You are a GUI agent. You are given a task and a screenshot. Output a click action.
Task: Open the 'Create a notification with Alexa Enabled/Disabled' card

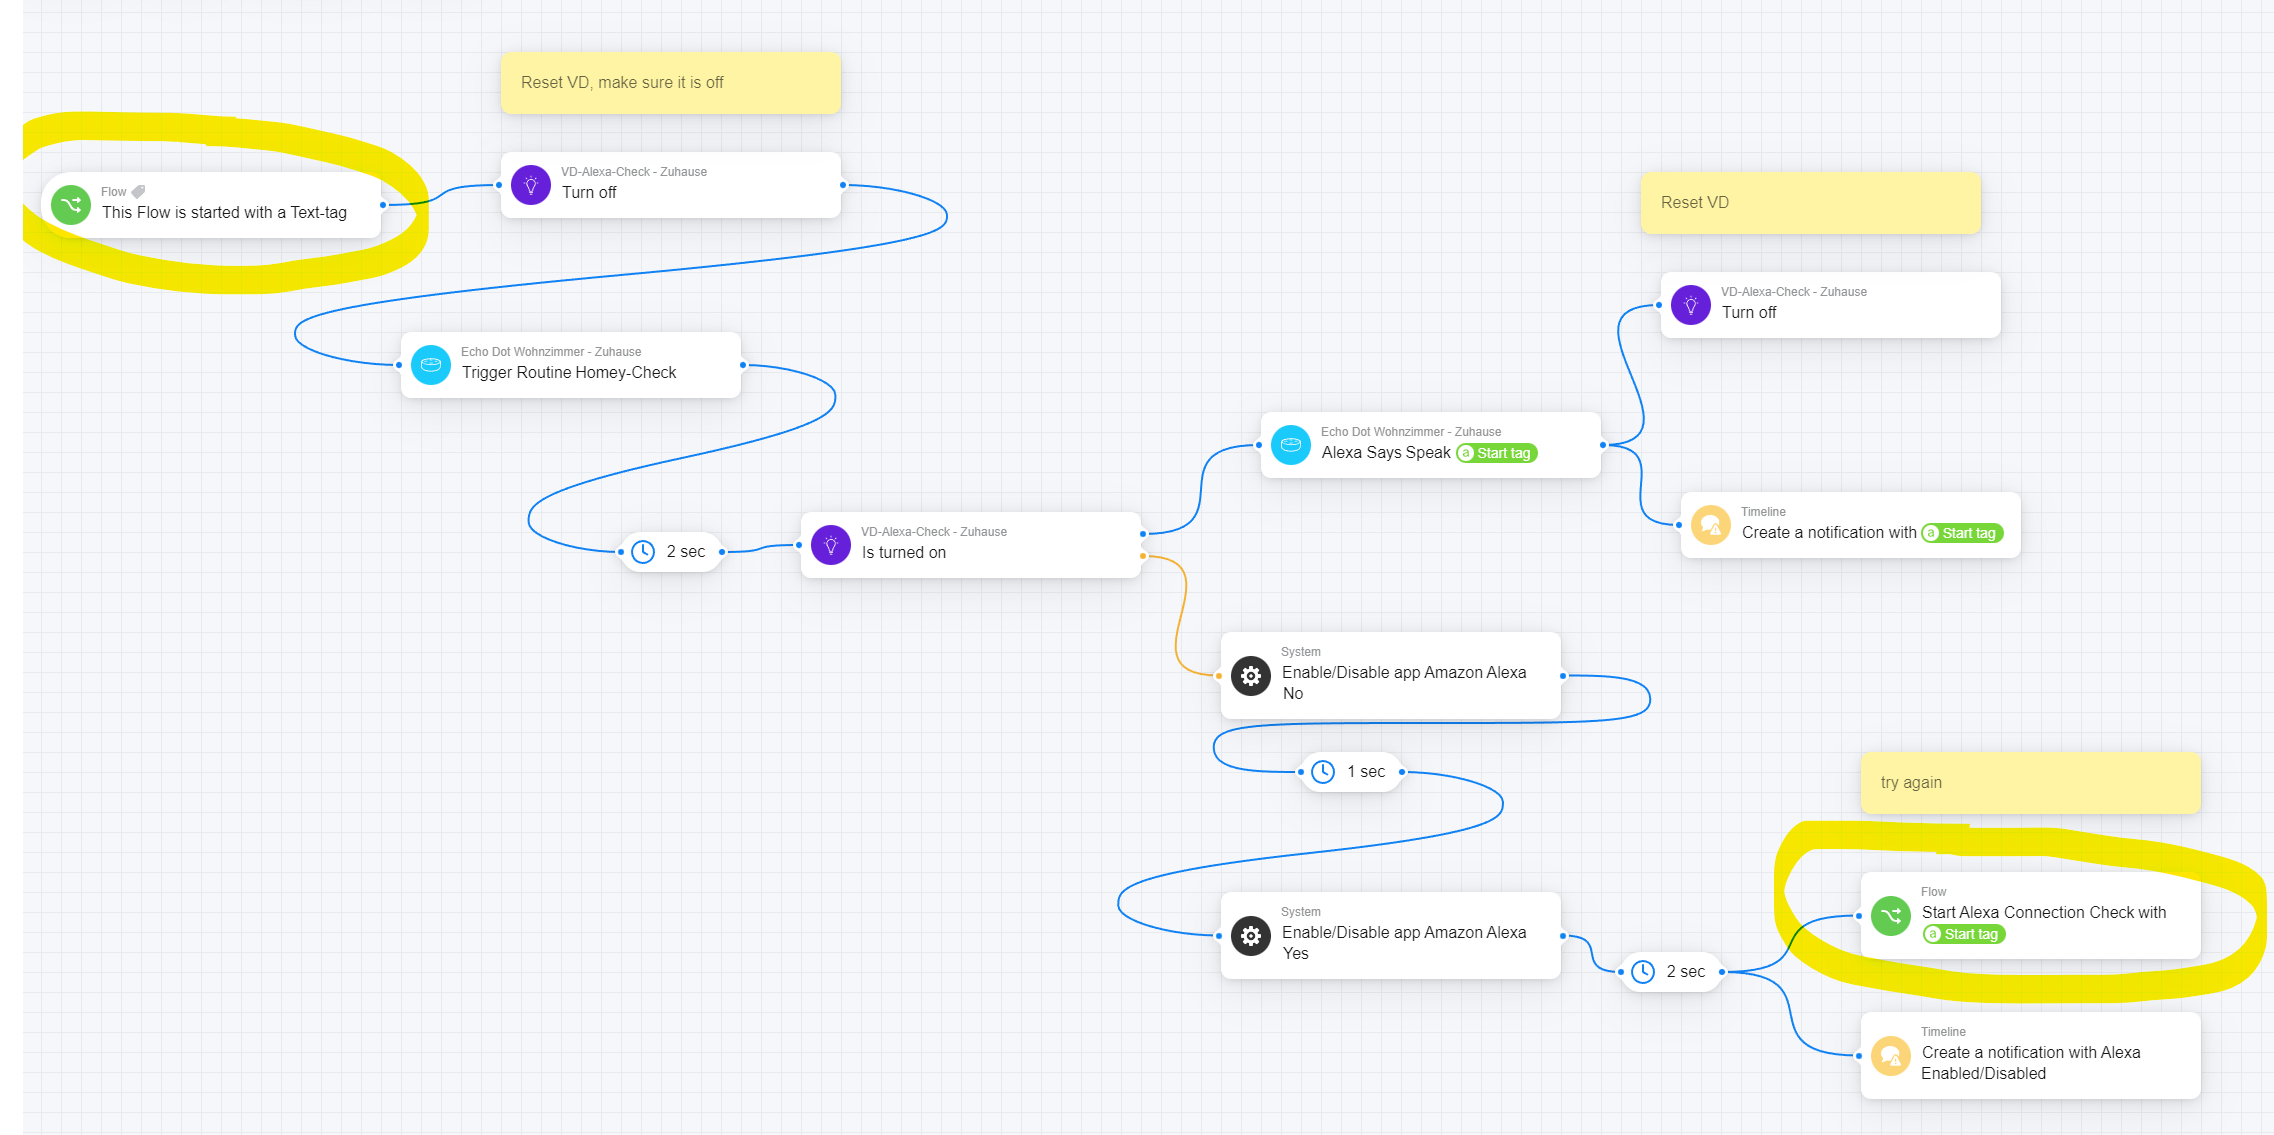pyautogui.click(x=2030, y=1062)
